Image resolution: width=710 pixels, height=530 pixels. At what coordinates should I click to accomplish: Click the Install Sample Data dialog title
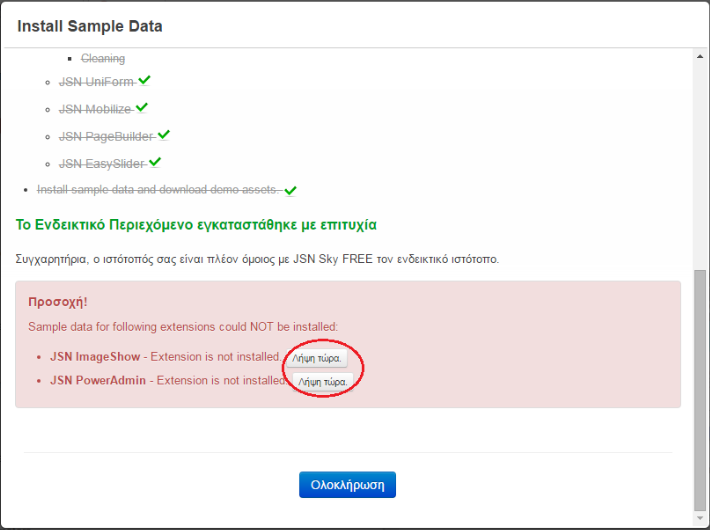tap(90, 26)
